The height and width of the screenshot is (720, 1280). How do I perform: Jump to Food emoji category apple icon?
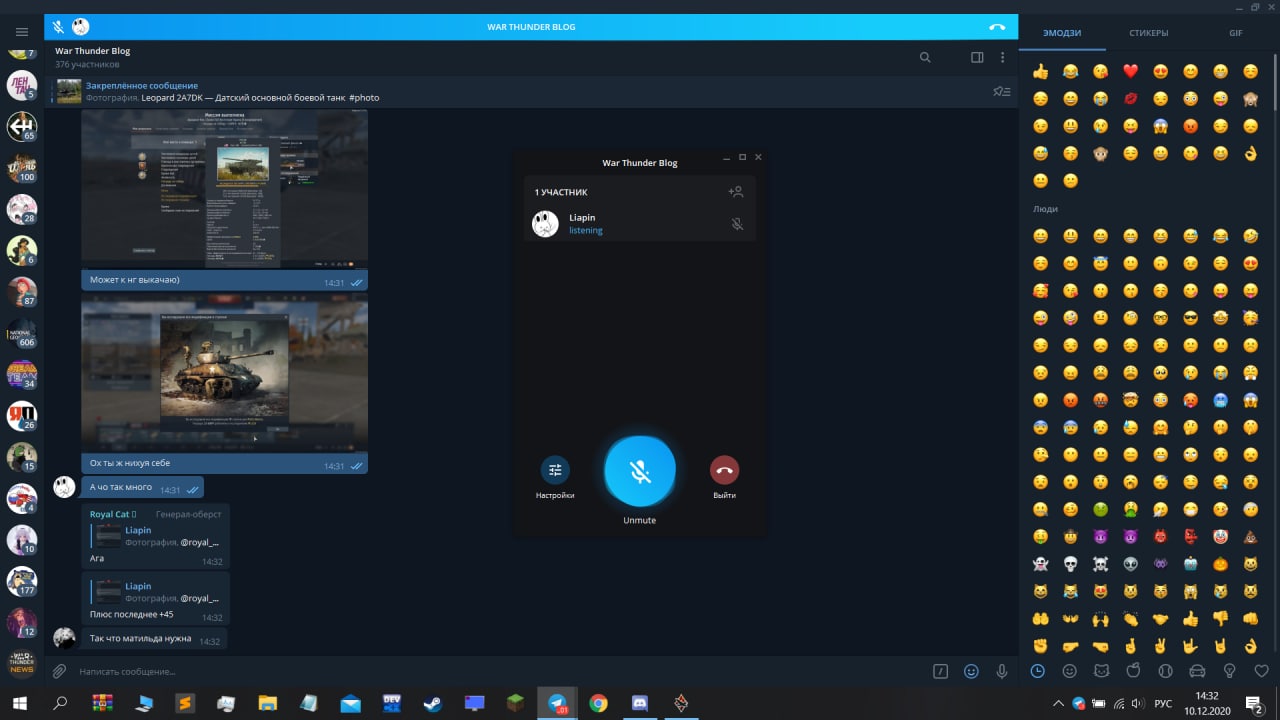1134,671
